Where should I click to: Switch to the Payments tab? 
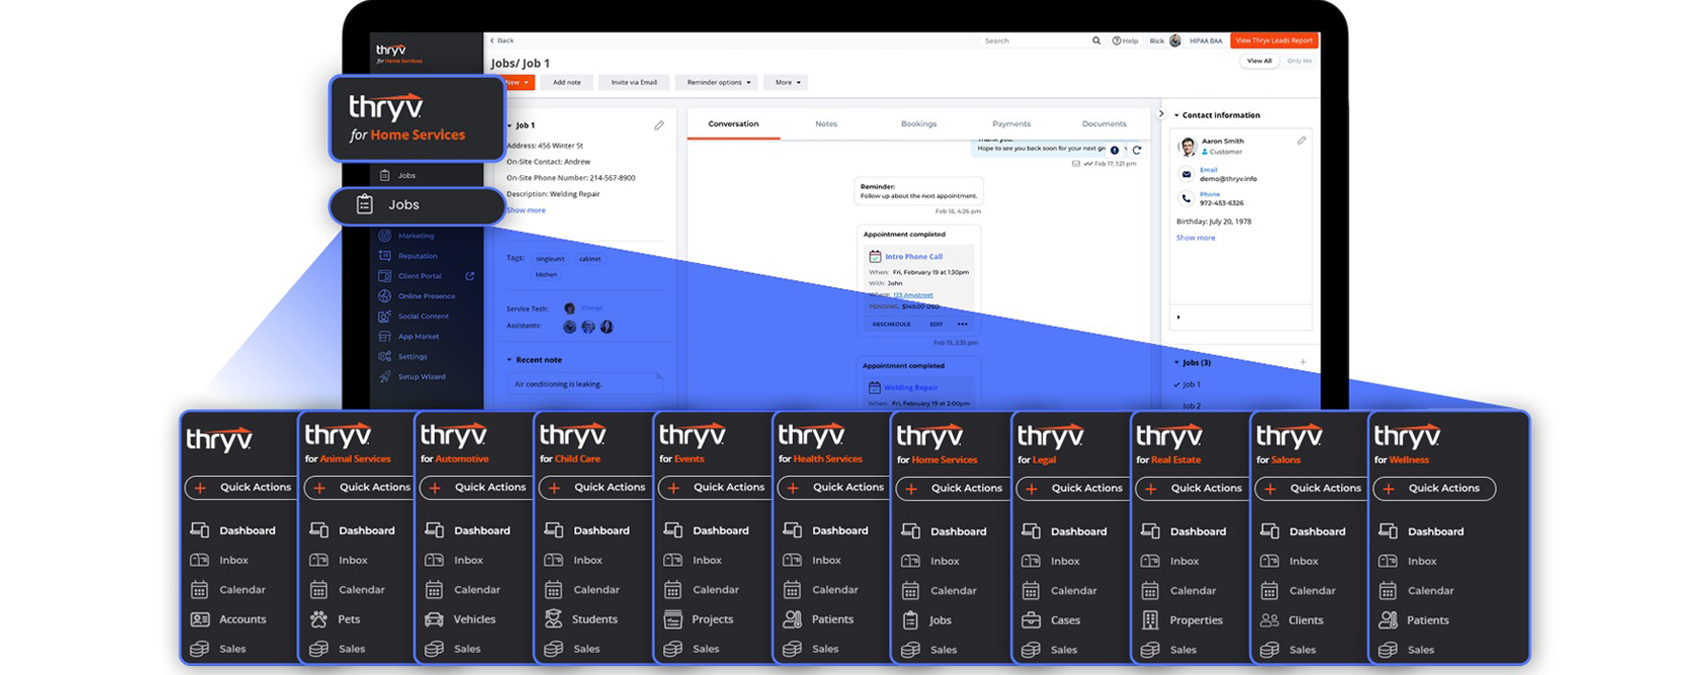[x=1011, y=124]
